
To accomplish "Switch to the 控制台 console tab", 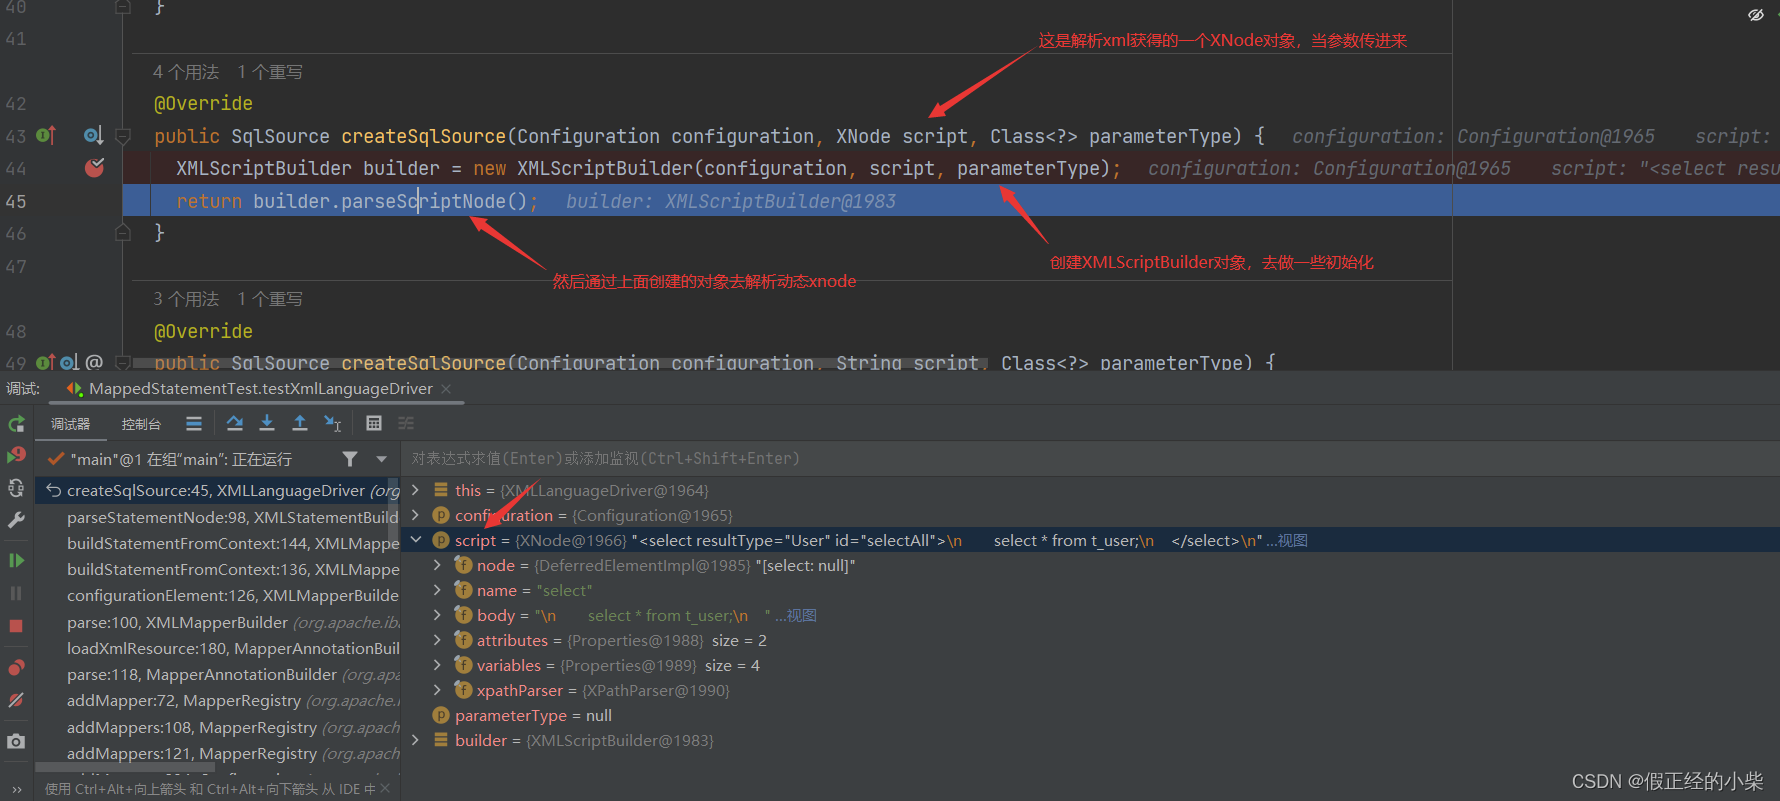I will [141, 424].
